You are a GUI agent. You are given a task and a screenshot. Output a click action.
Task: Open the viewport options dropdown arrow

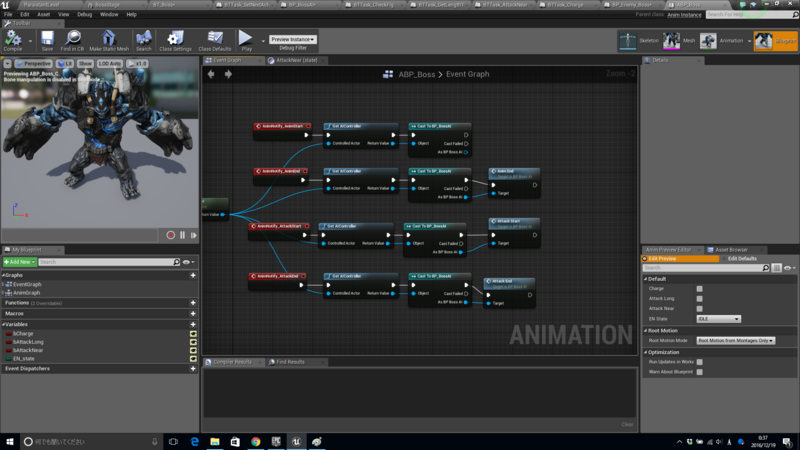coord(8,64)
